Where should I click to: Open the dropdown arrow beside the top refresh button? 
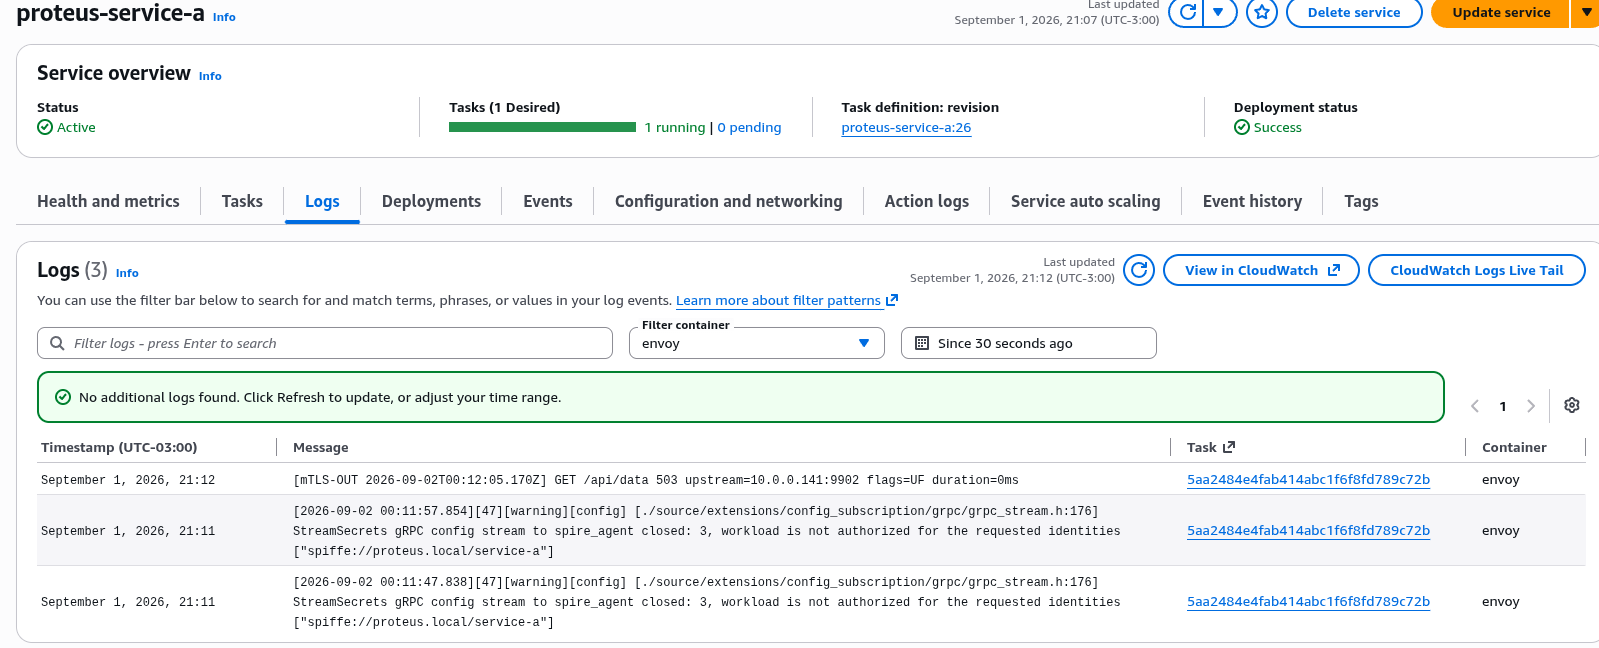(x=1219, y=12)
